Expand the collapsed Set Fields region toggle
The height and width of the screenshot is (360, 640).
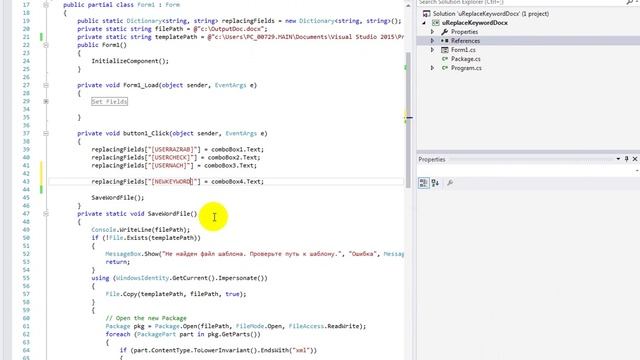point(46,101)
